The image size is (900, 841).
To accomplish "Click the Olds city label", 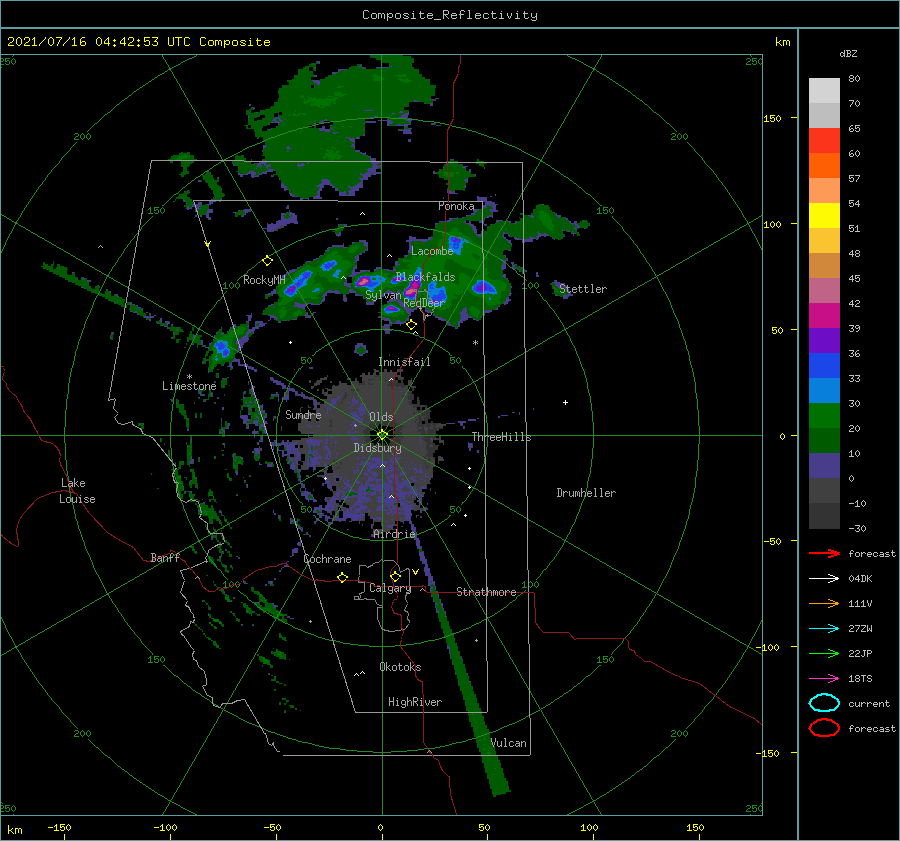I will pos(381,417).
